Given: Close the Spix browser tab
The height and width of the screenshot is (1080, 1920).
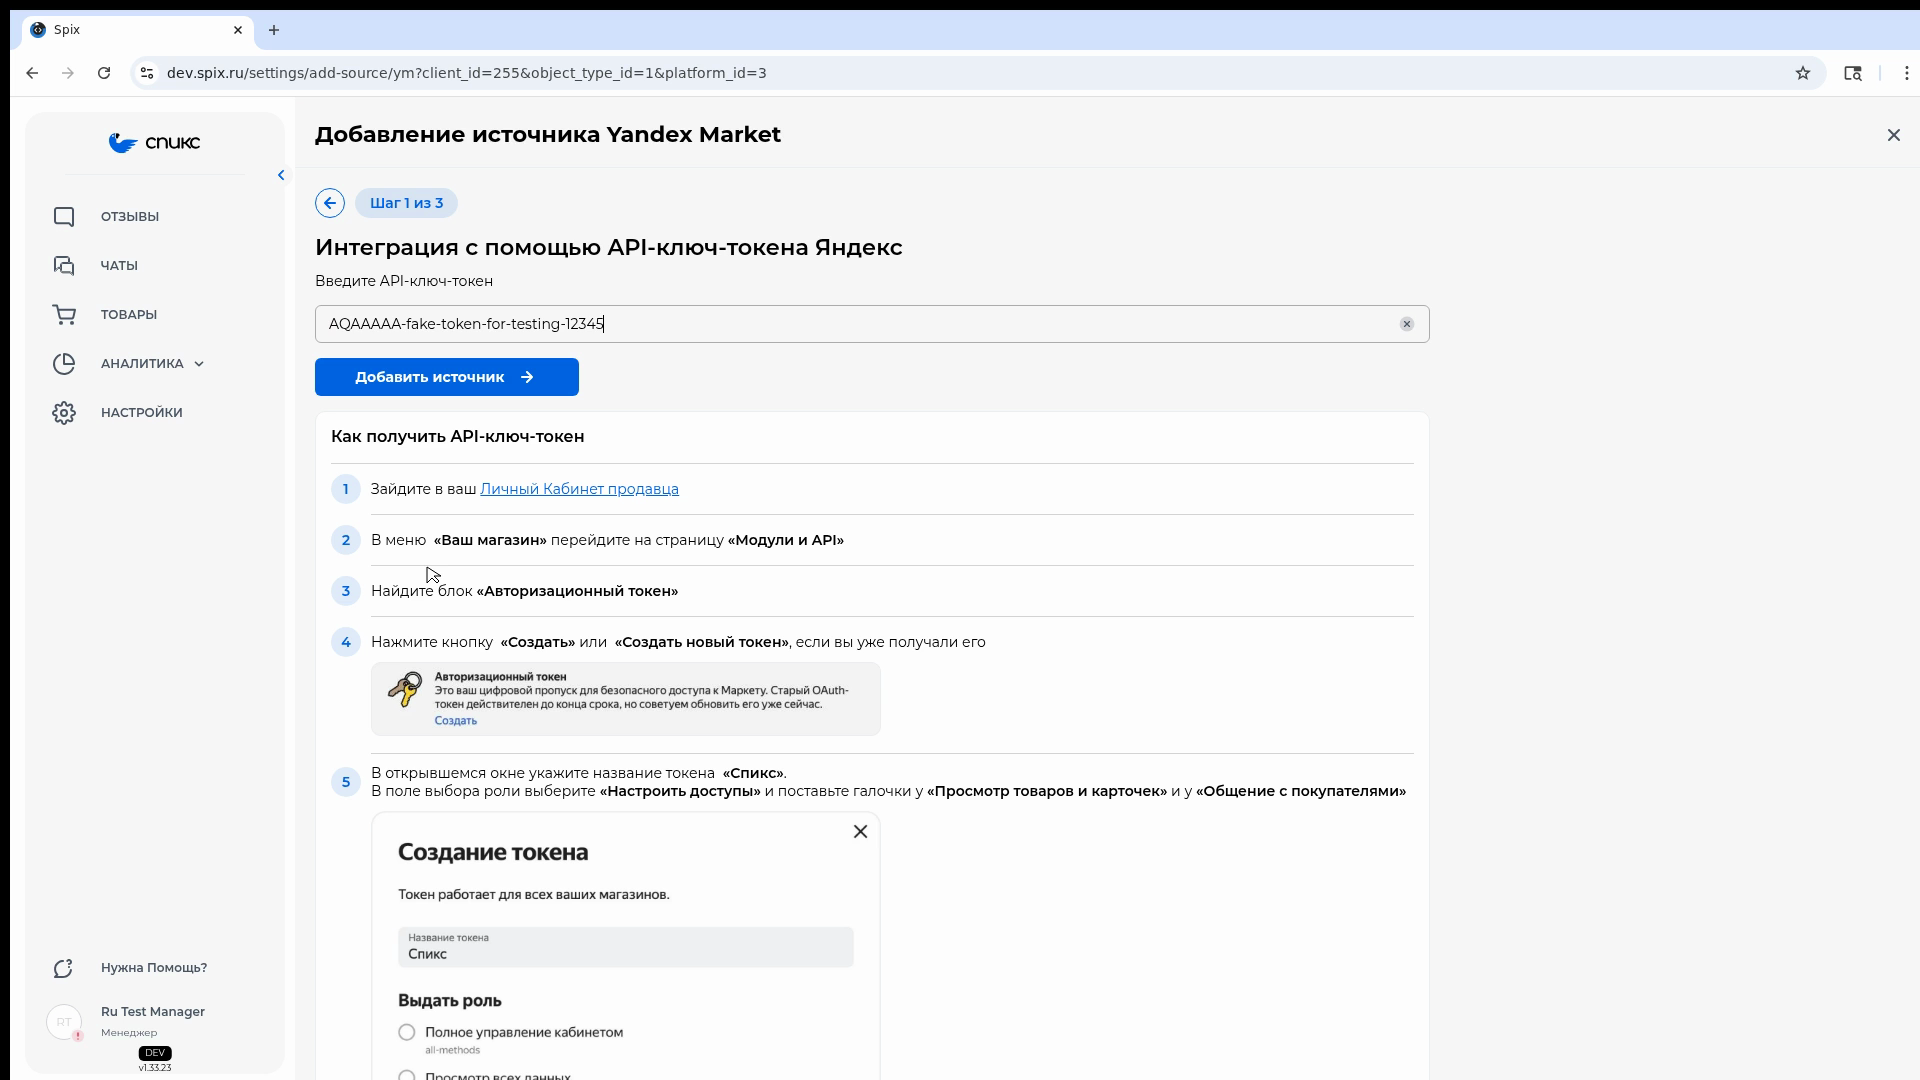Looking at the screenshot, I should coord(238,30).
